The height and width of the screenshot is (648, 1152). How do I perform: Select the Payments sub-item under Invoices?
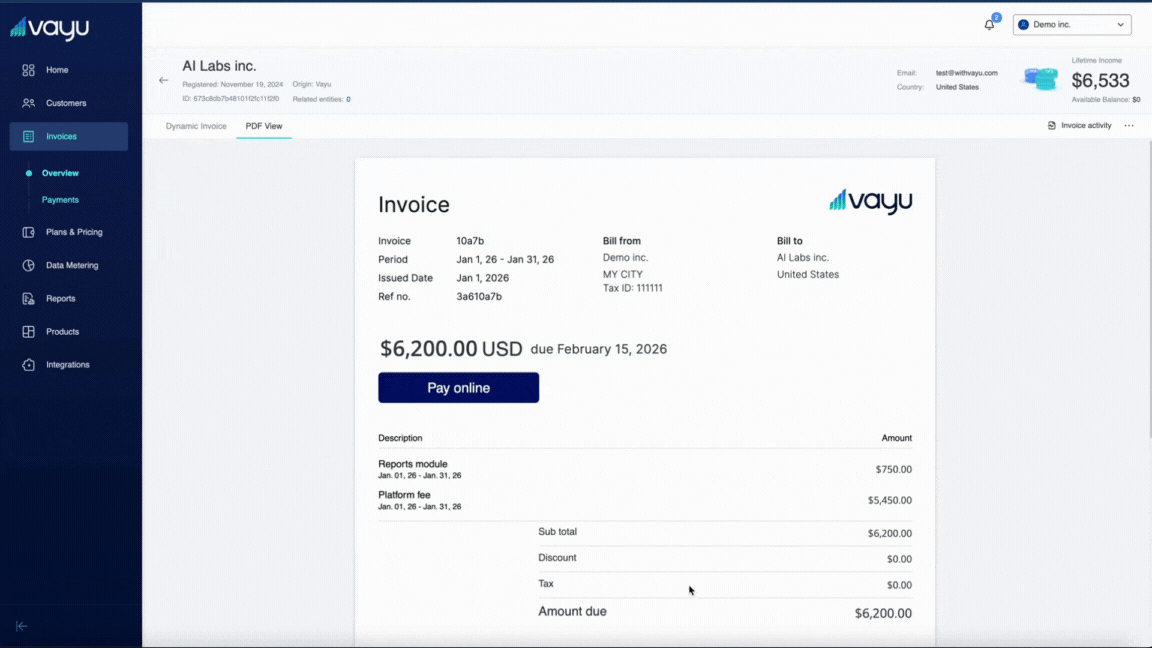point(60,199)
